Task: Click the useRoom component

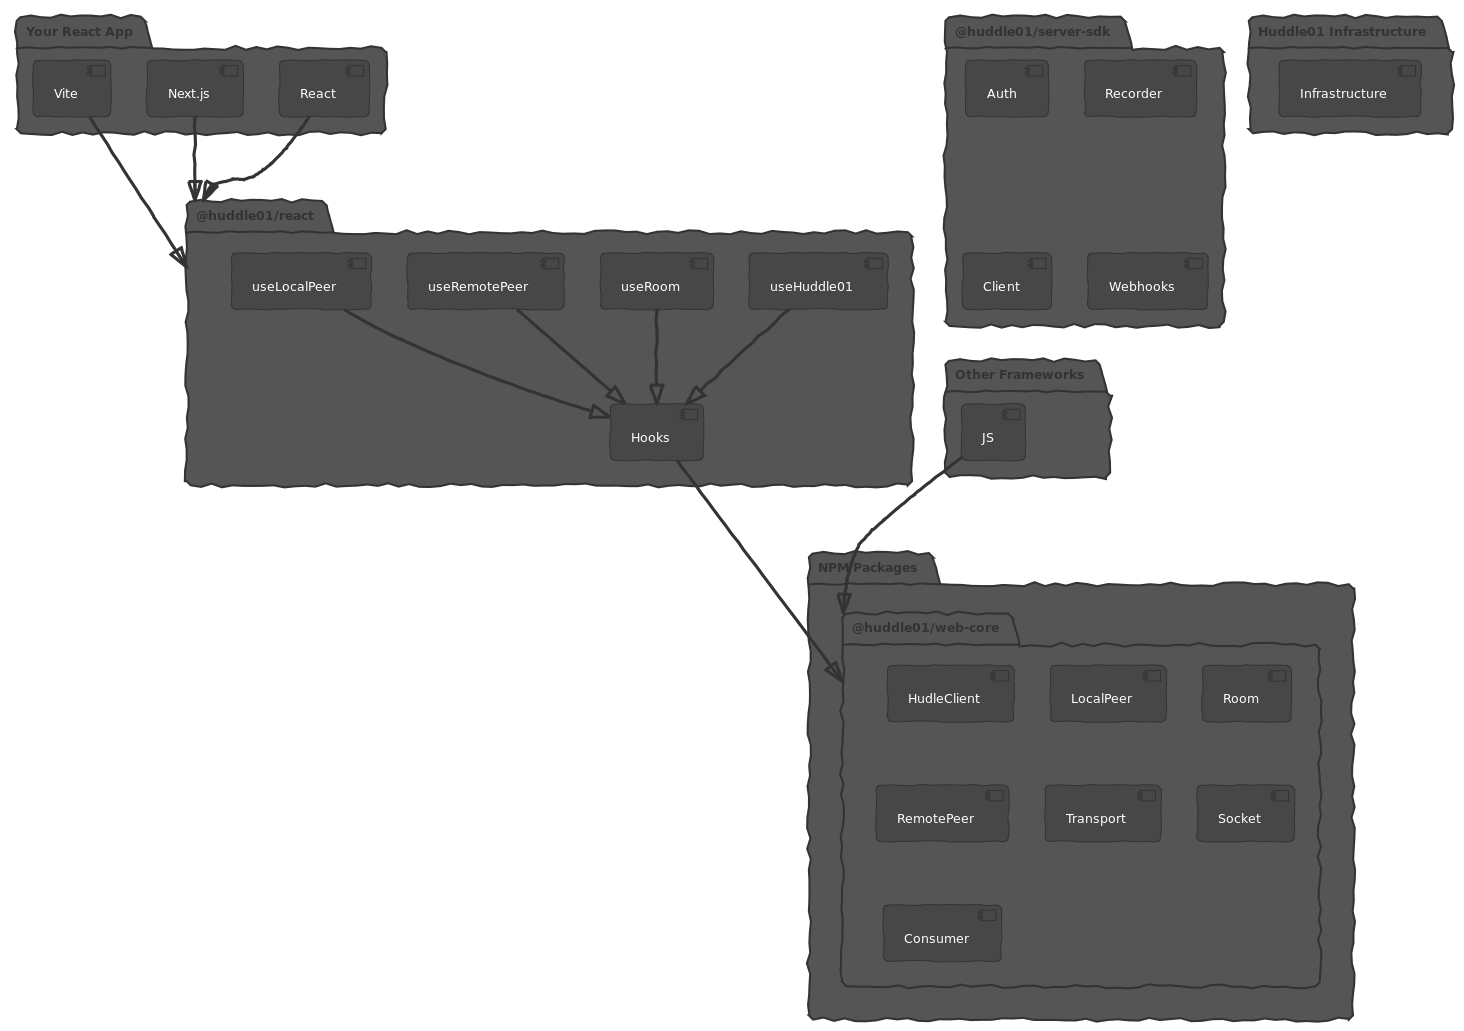Action: (657, 281)
